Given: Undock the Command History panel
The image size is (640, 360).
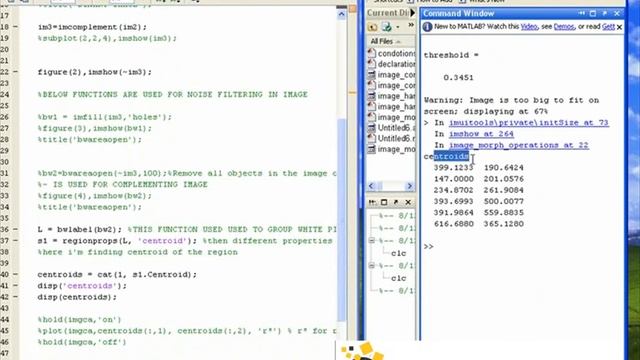Looking at the screenshot, I should [x=396, y=202].
